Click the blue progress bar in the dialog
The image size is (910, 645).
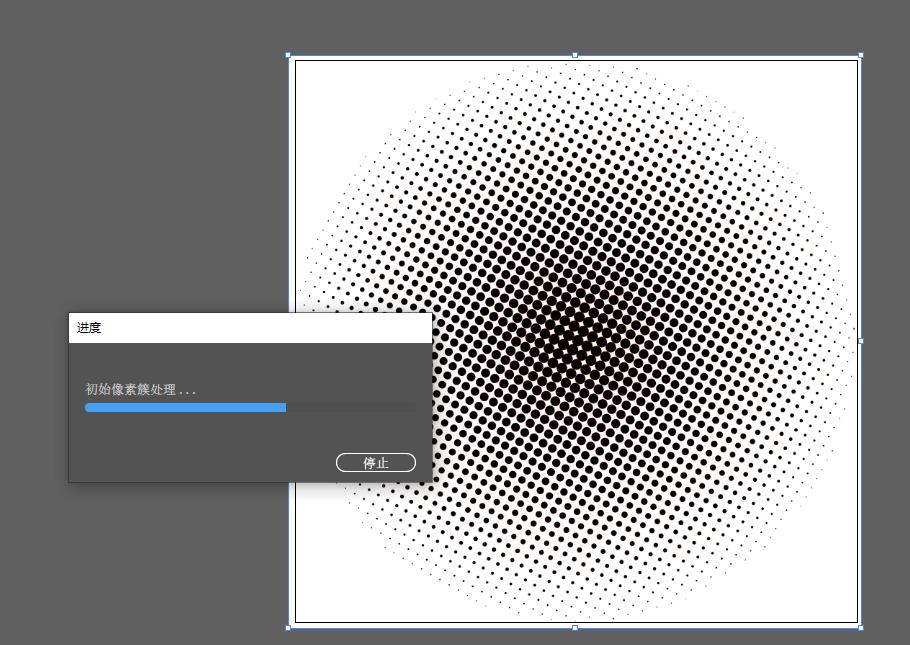250,408
